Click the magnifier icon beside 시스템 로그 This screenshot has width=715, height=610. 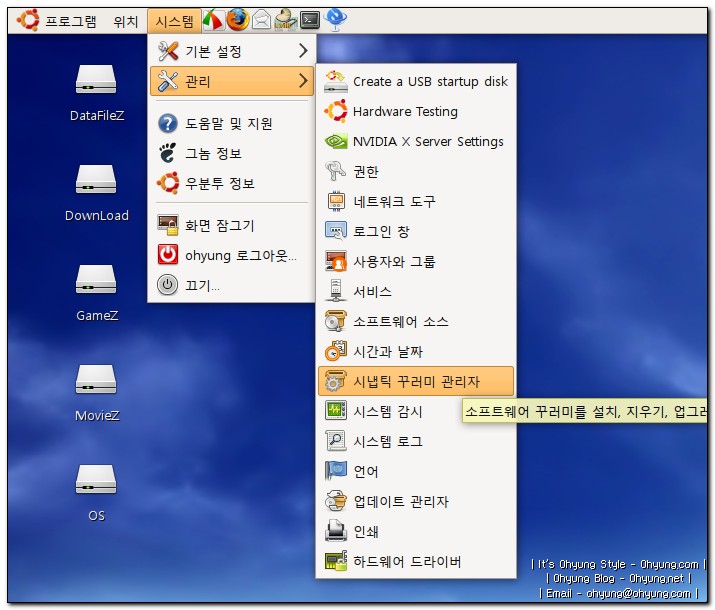coord(336,441)
